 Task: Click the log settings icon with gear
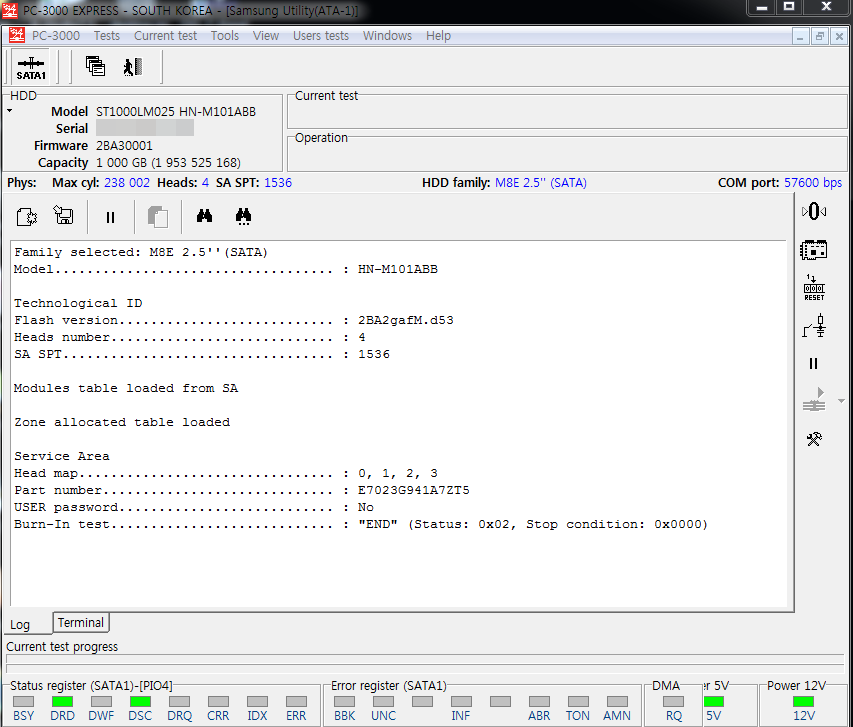[26, 217]
